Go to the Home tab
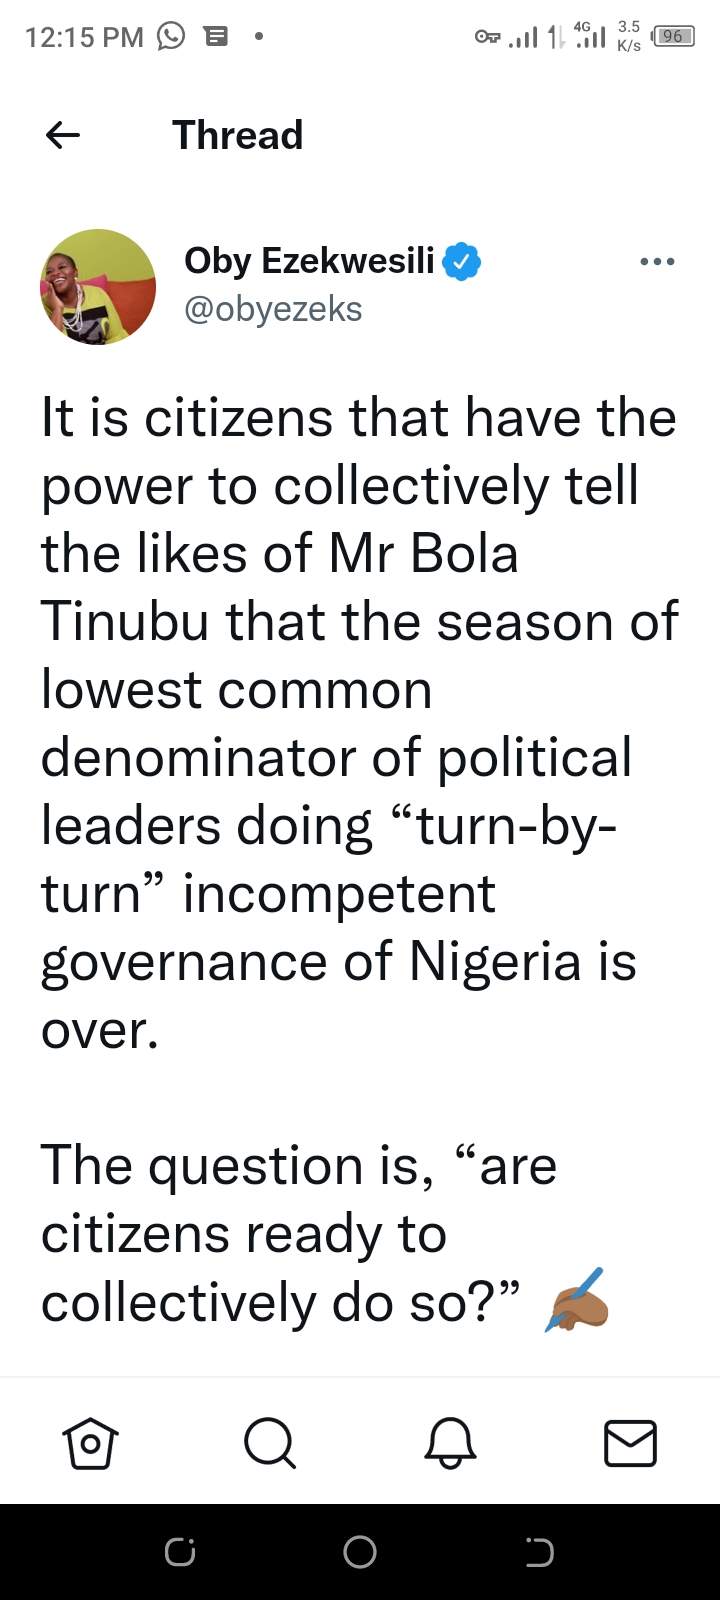This screenshot has height=1600, width=720. [90, 1443]
